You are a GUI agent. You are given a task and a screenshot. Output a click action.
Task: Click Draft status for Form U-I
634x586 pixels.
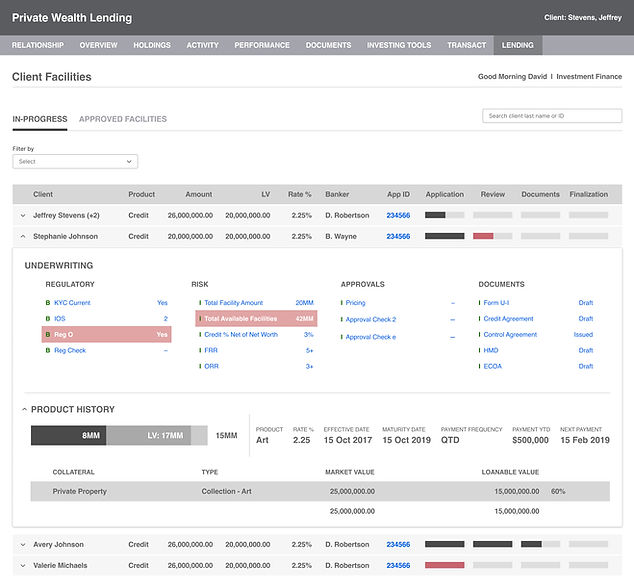point(585,303)
